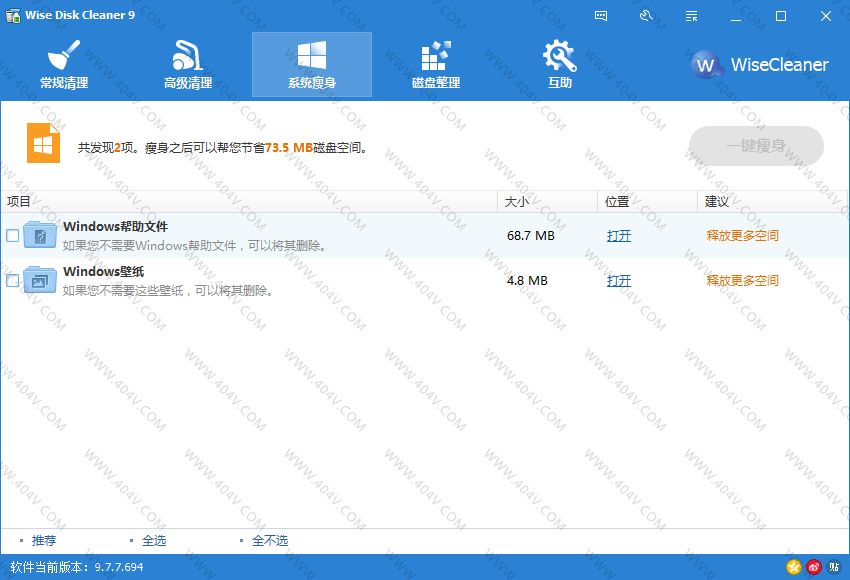Share via red Weibo icon

(814, 567)
